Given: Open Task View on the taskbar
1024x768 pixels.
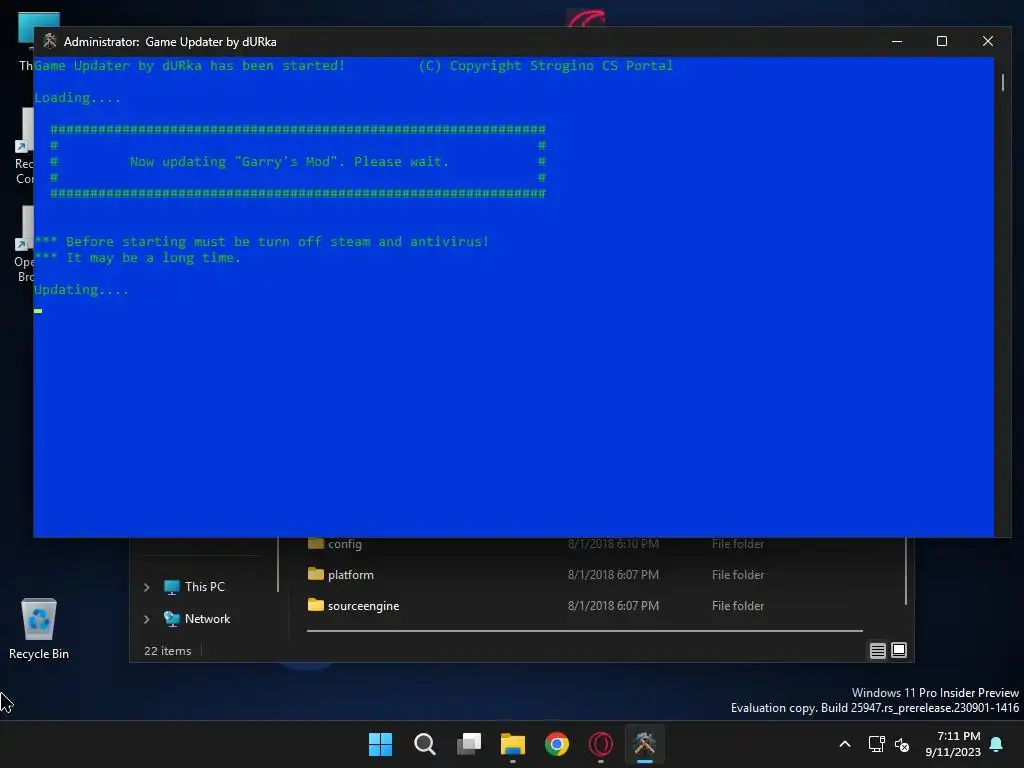Looking at the screenshot, I should 469,744.
